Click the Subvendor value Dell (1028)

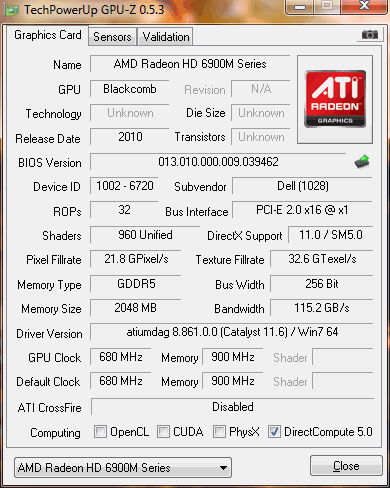tap(303, 186)
